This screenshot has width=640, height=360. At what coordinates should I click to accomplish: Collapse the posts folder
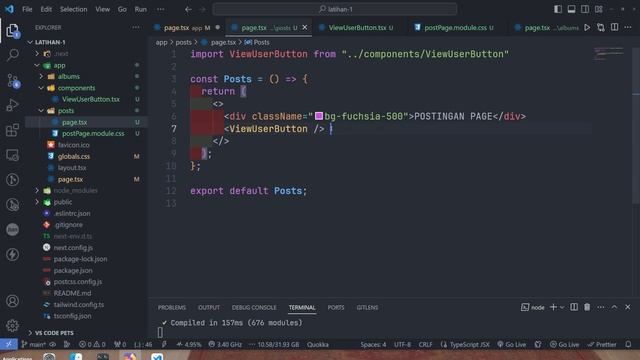click(41, 111)
